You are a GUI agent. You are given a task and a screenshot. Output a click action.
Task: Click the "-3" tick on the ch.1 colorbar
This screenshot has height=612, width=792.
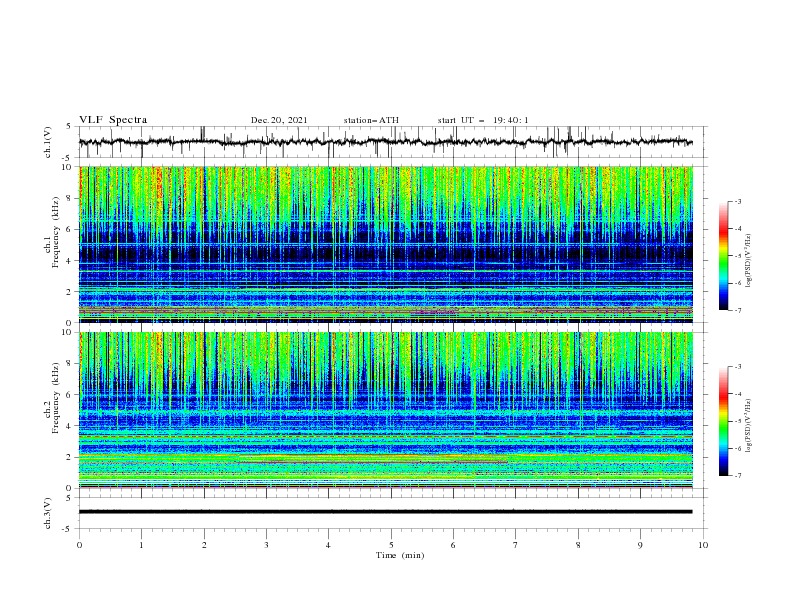tap(738, 201)
